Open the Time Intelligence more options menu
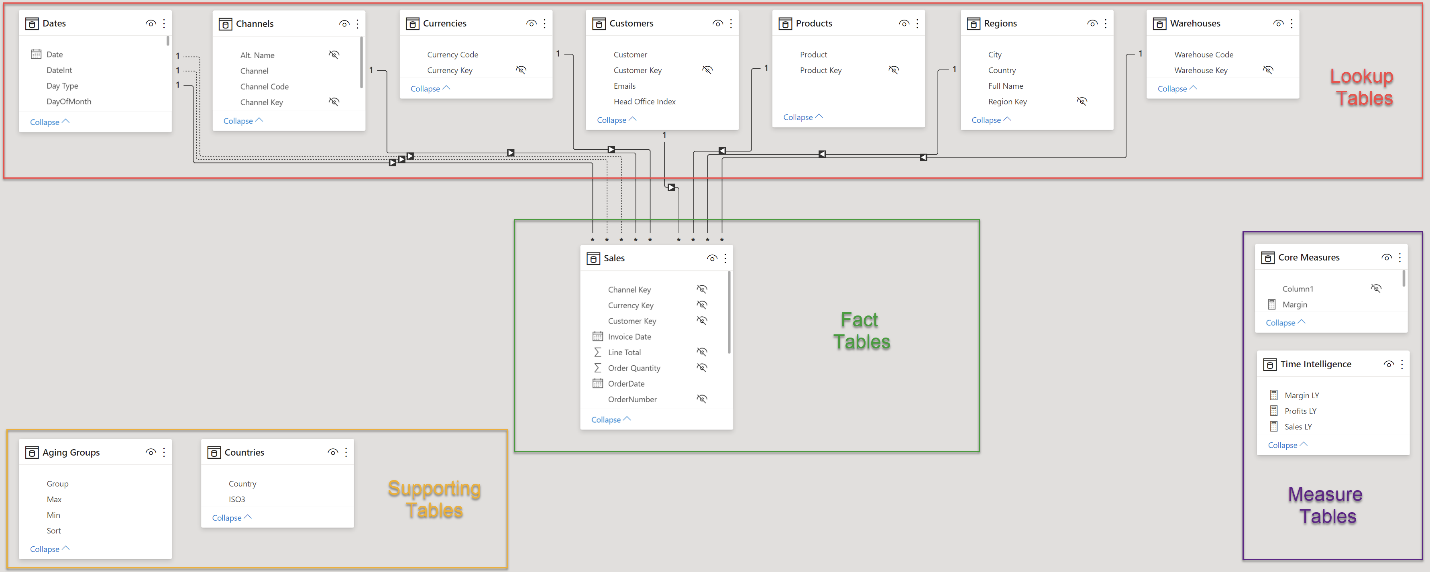The height and width of the screenshot is (572, 1430). 1402,364
